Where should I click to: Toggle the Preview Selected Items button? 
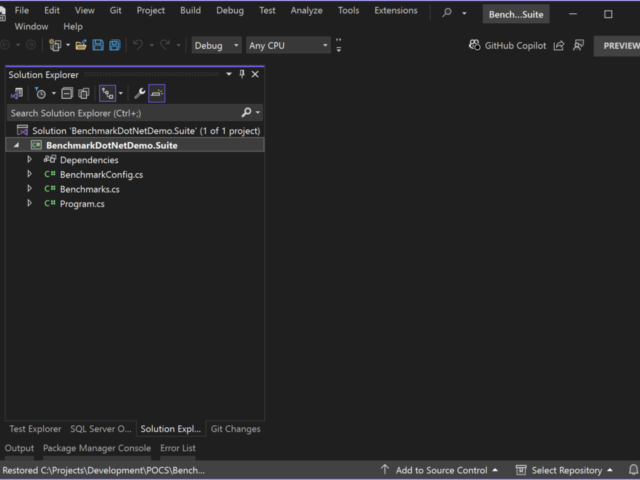click(157, 93)
